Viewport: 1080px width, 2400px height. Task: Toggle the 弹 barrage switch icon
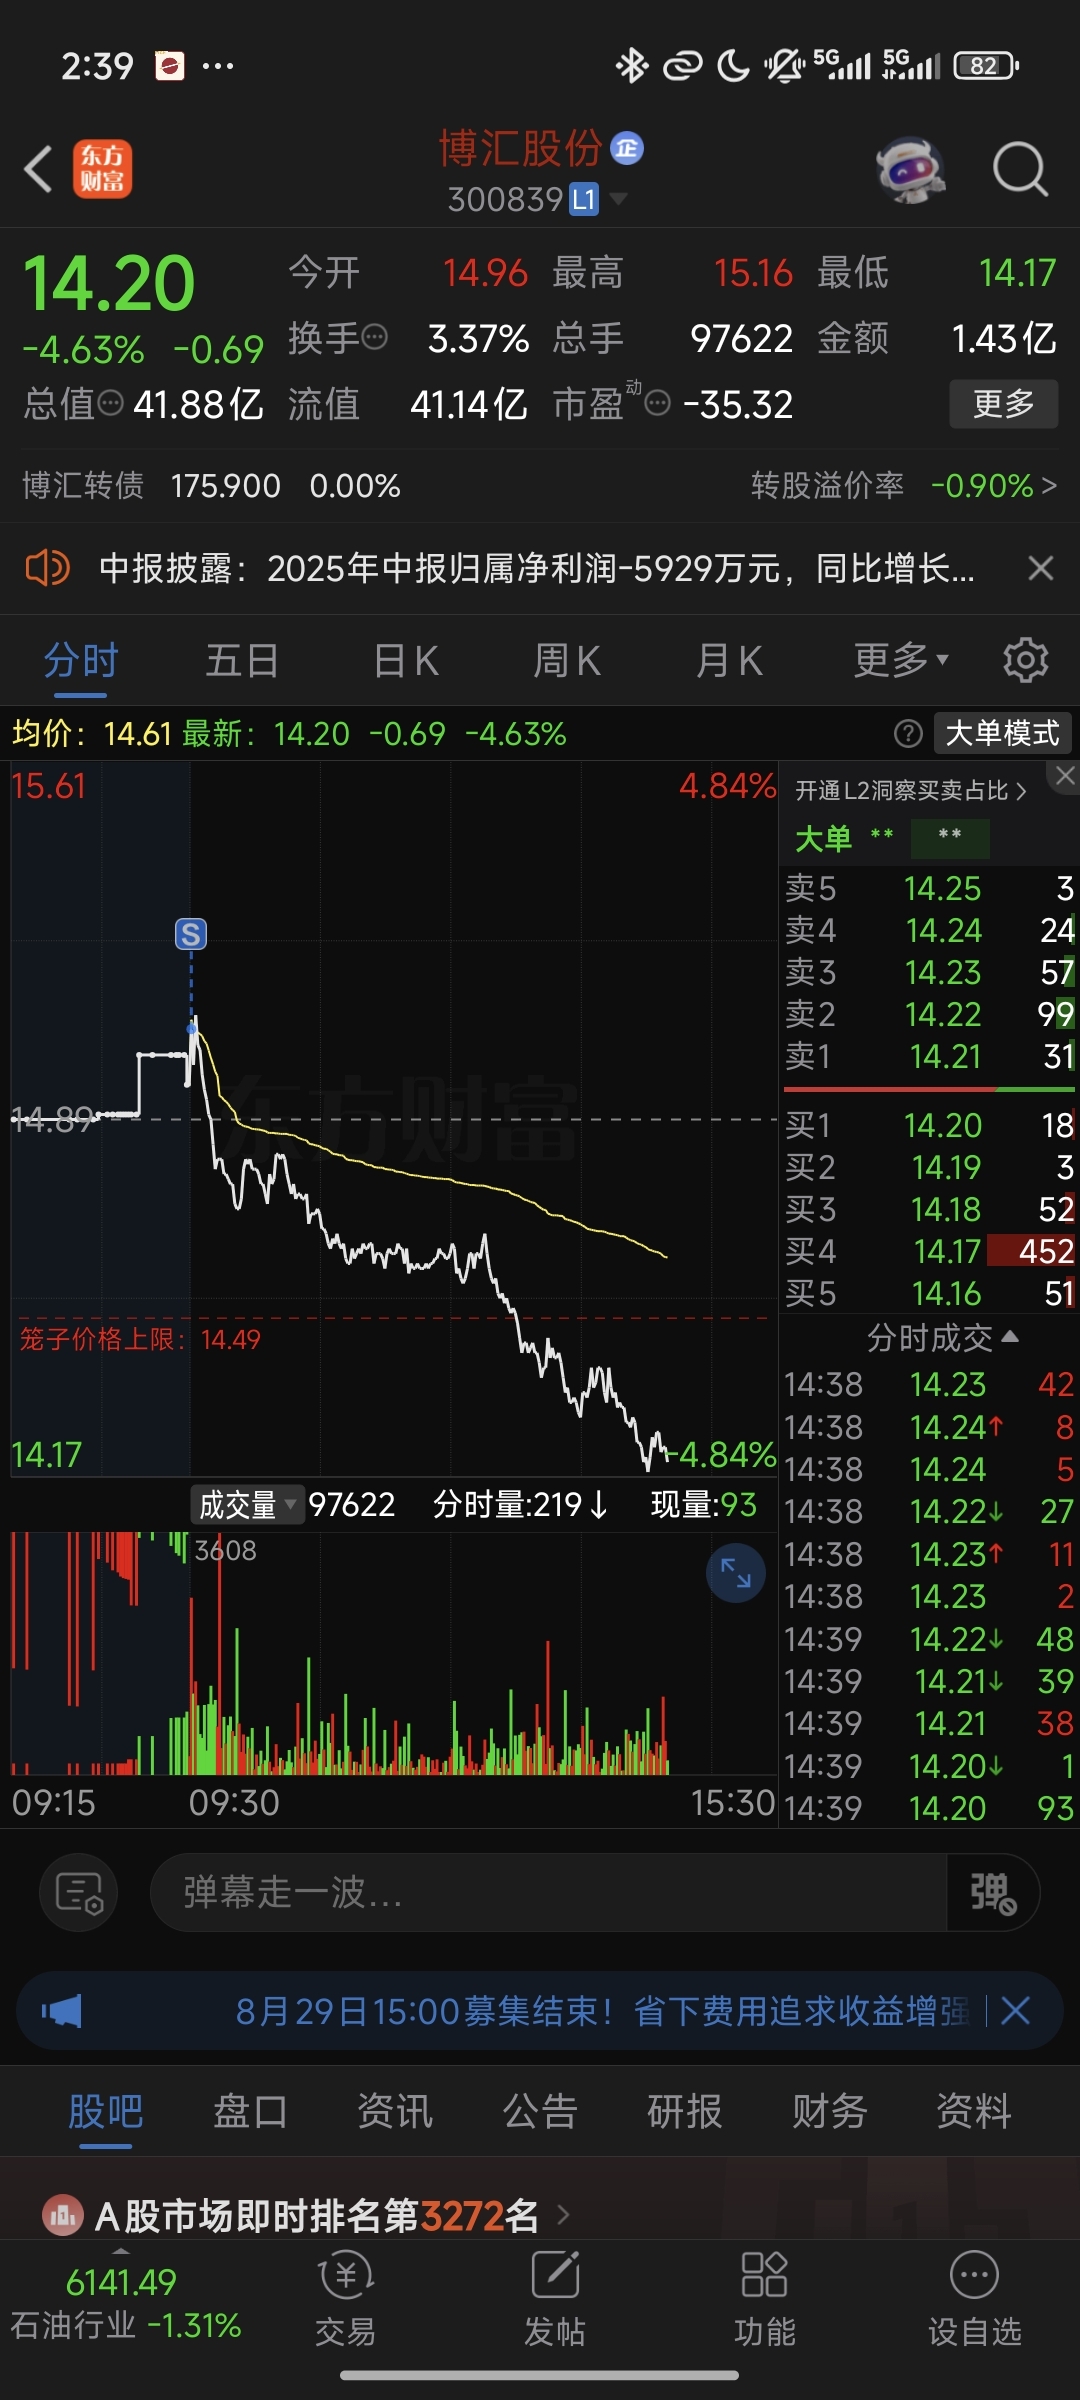tap(992, 1893)
